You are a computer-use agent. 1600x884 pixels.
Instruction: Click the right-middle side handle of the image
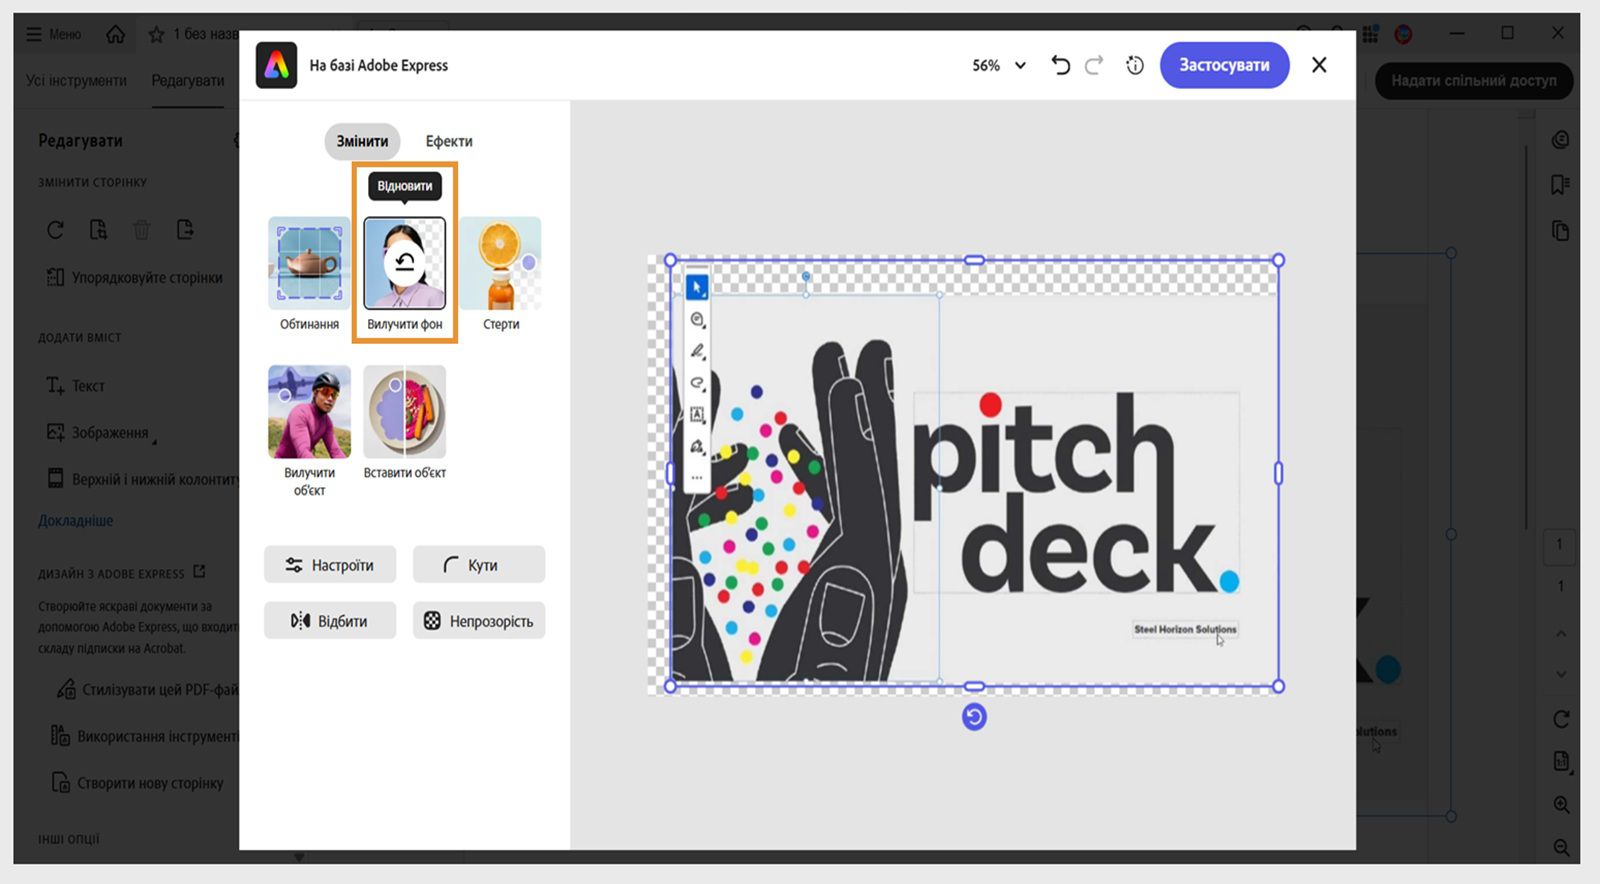(1278, 473)
